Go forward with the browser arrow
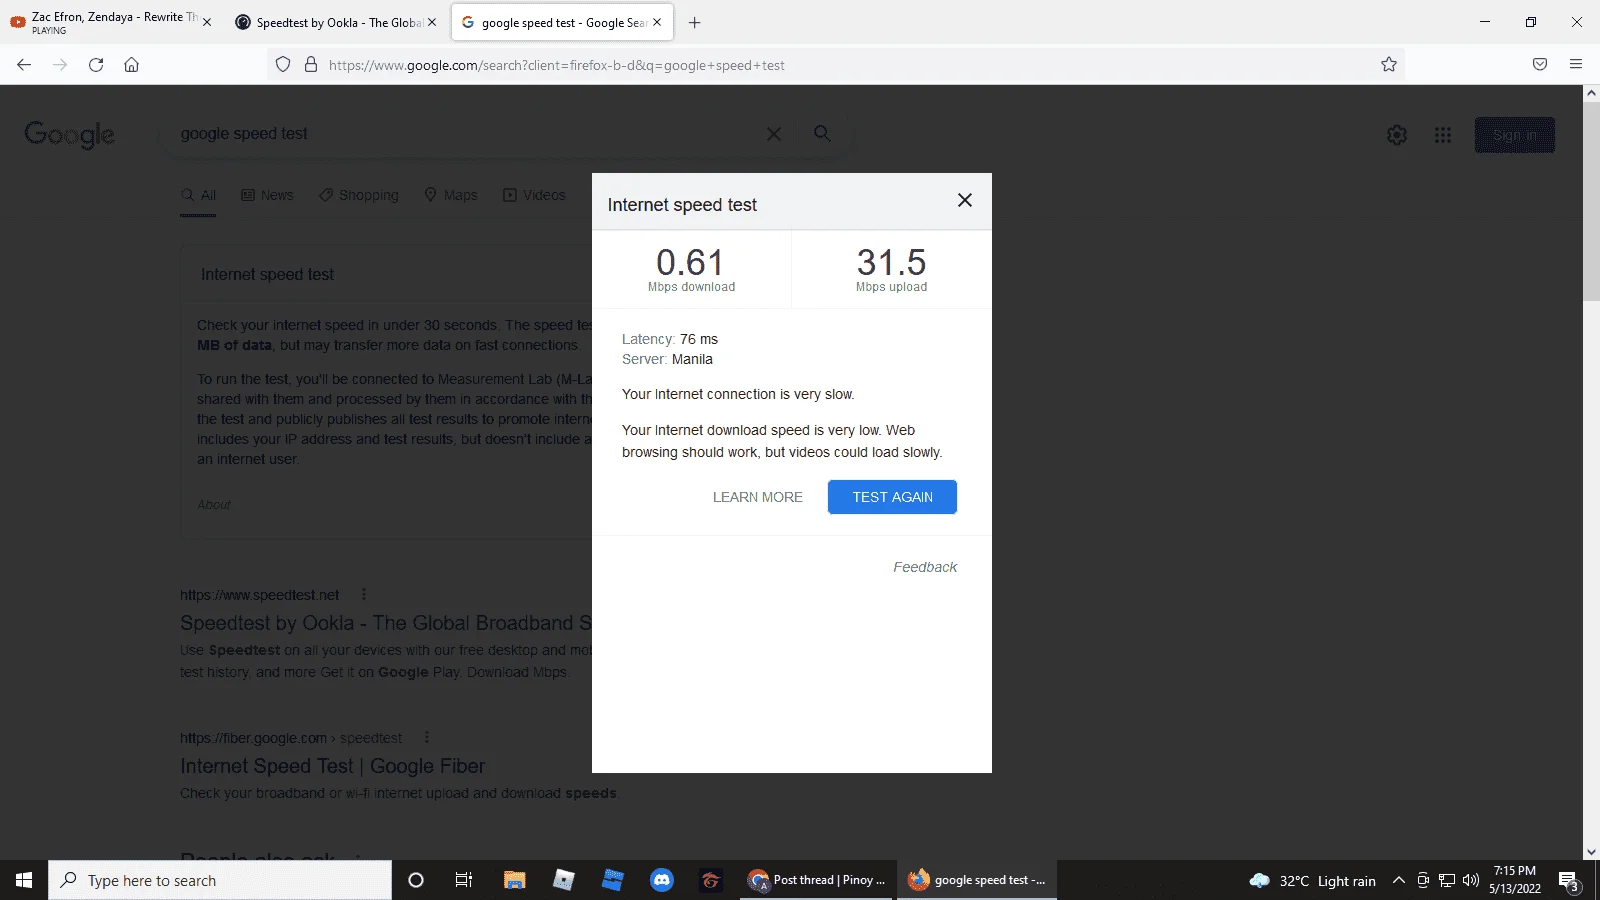This screenshot has width=1600, height=900. click(60, 65)
